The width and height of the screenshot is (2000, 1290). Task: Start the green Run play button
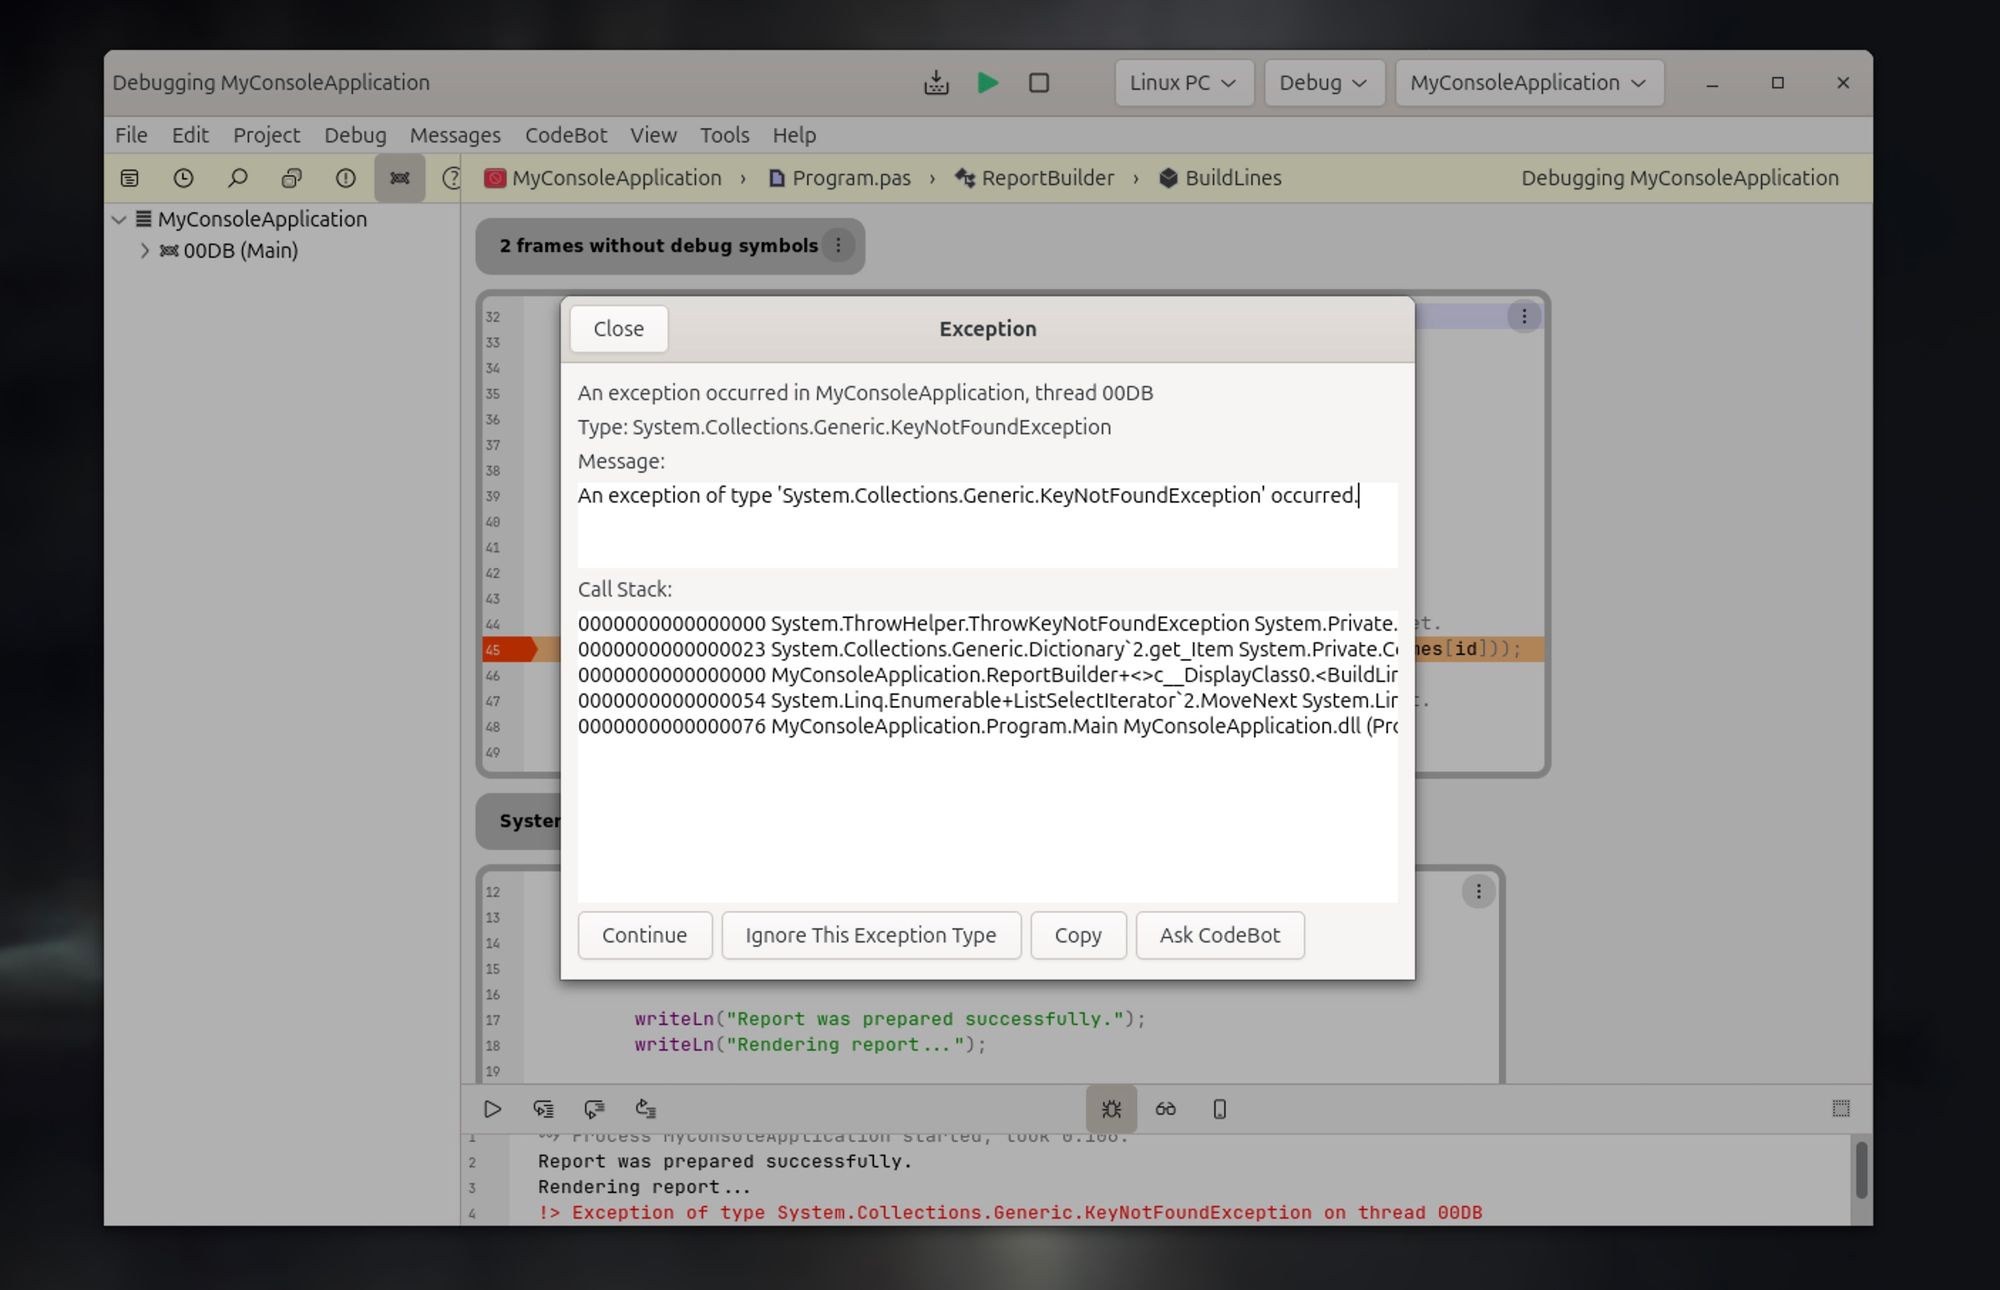(x=988, y=83)
